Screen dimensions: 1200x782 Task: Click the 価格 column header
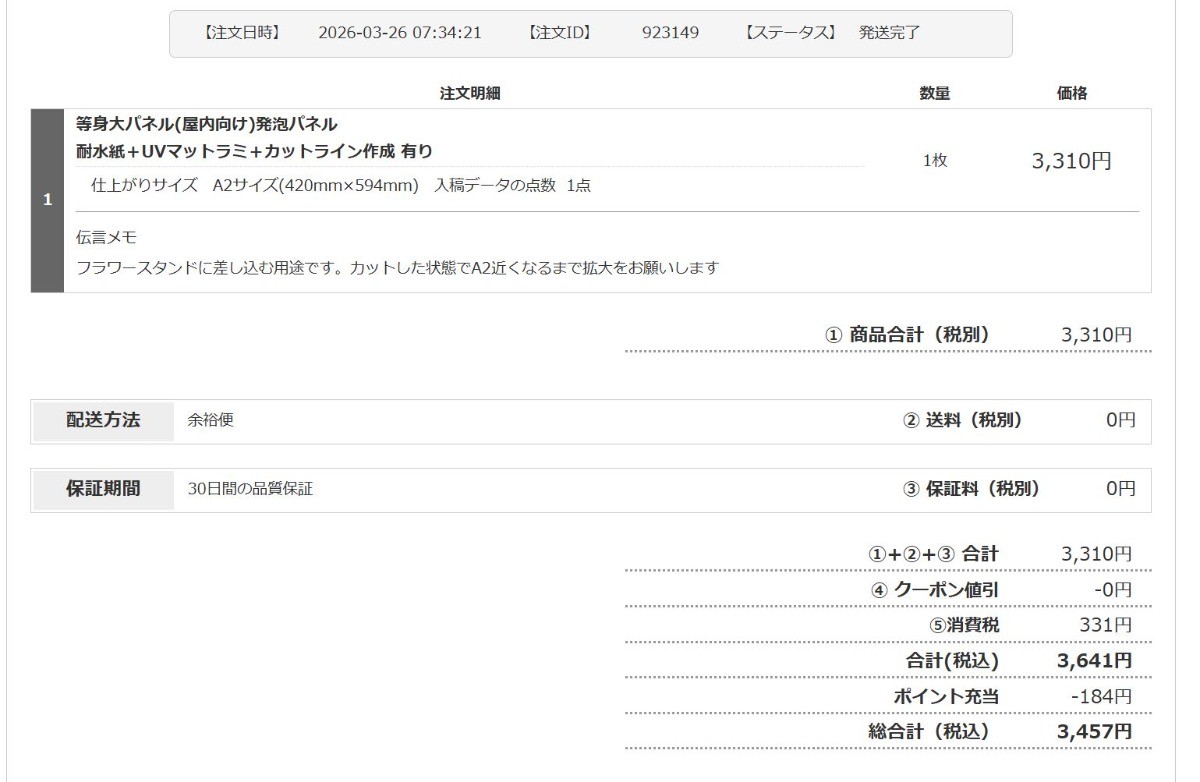pos(1072,93)
